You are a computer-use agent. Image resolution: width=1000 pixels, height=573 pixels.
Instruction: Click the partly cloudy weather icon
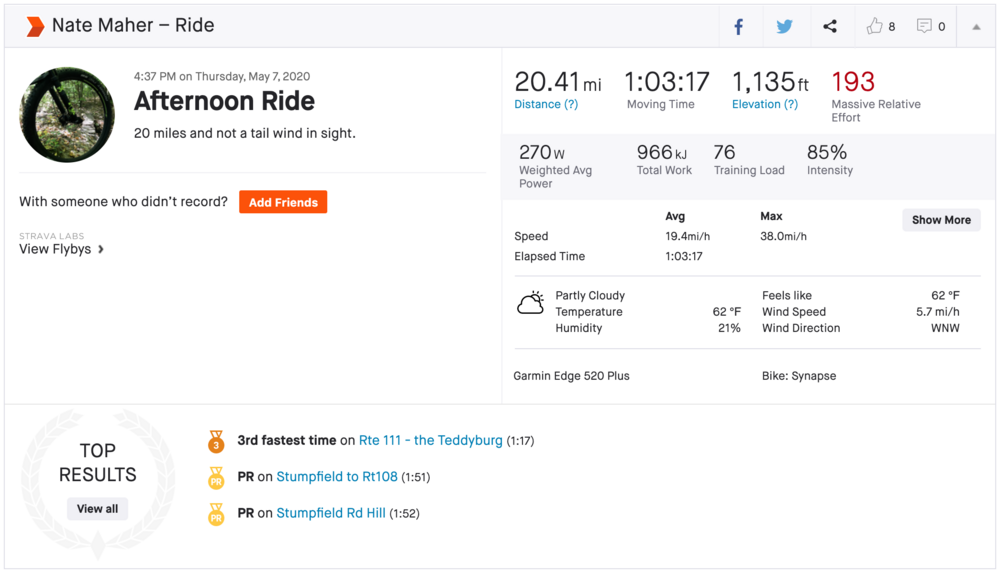[x=530, y=303]
